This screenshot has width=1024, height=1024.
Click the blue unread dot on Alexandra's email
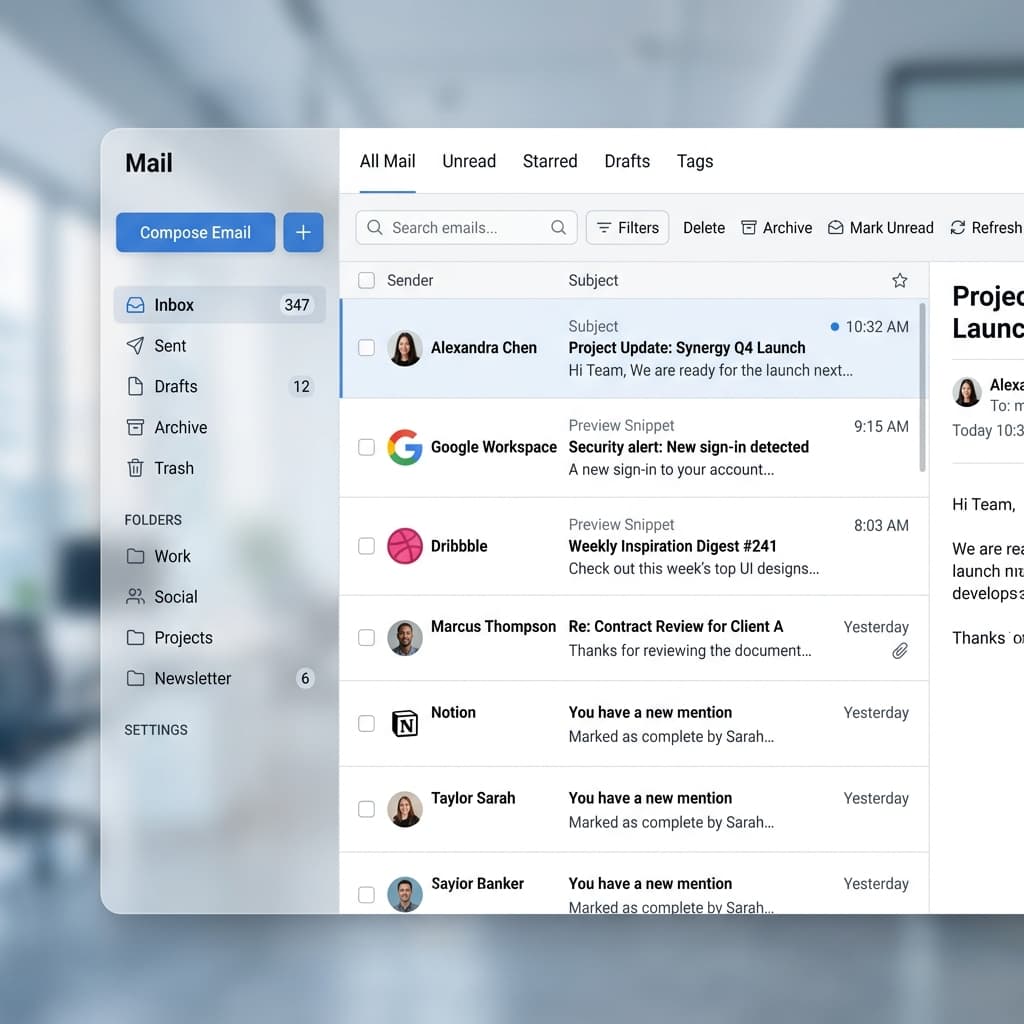835,327
